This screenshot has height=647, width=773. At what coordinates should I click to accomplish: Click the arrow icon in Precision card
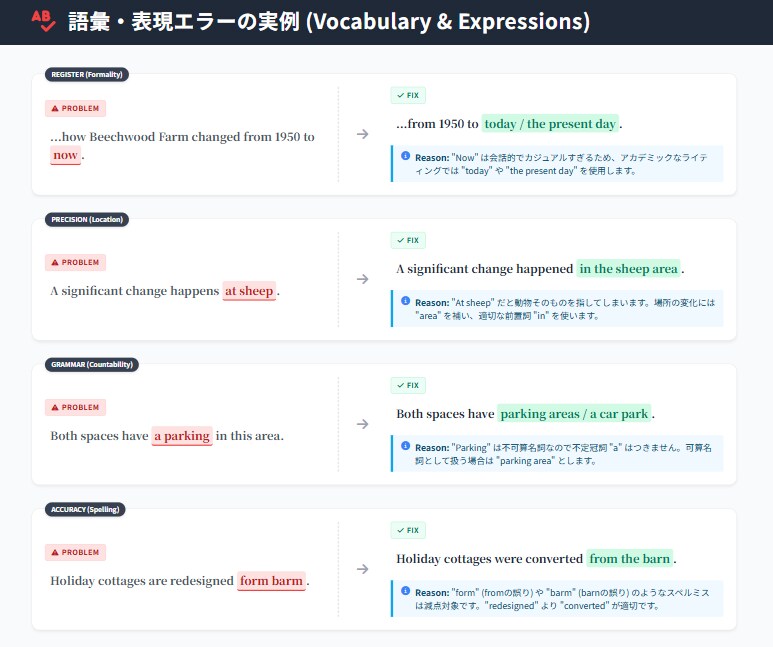(x=362, y=279)
